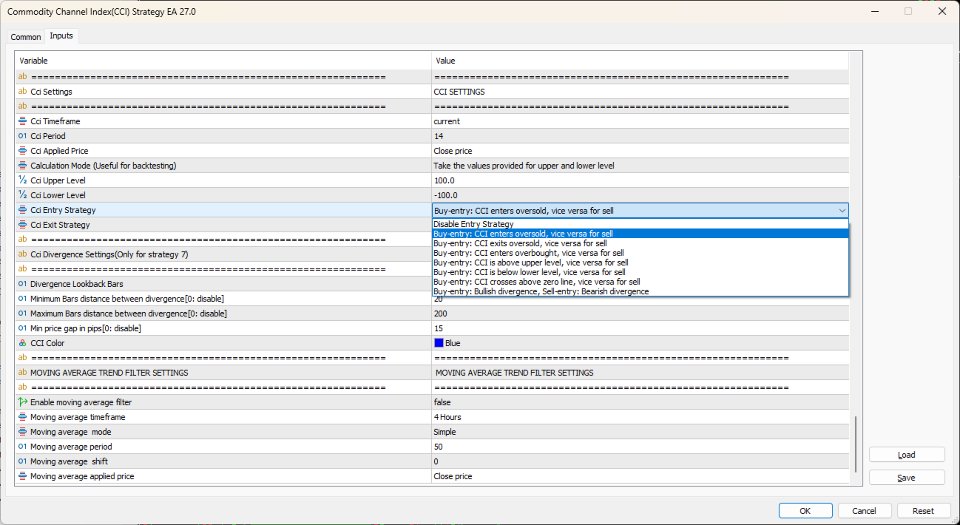
Task: Confirm settings with the OK button
Action: 805,511
